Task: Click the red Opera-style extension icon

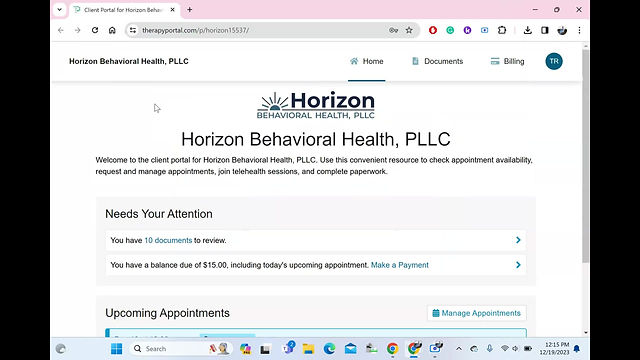Action: pyautogui.click(x=433, y=30)
